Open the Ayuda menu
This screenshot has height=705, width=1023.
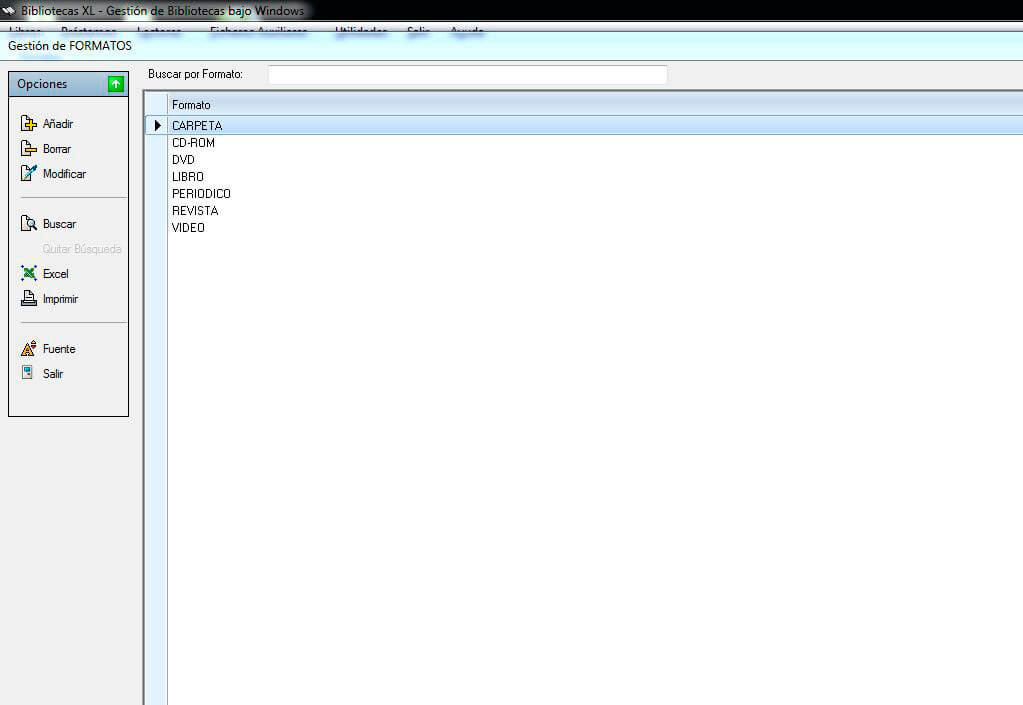[x=467, y=31]
